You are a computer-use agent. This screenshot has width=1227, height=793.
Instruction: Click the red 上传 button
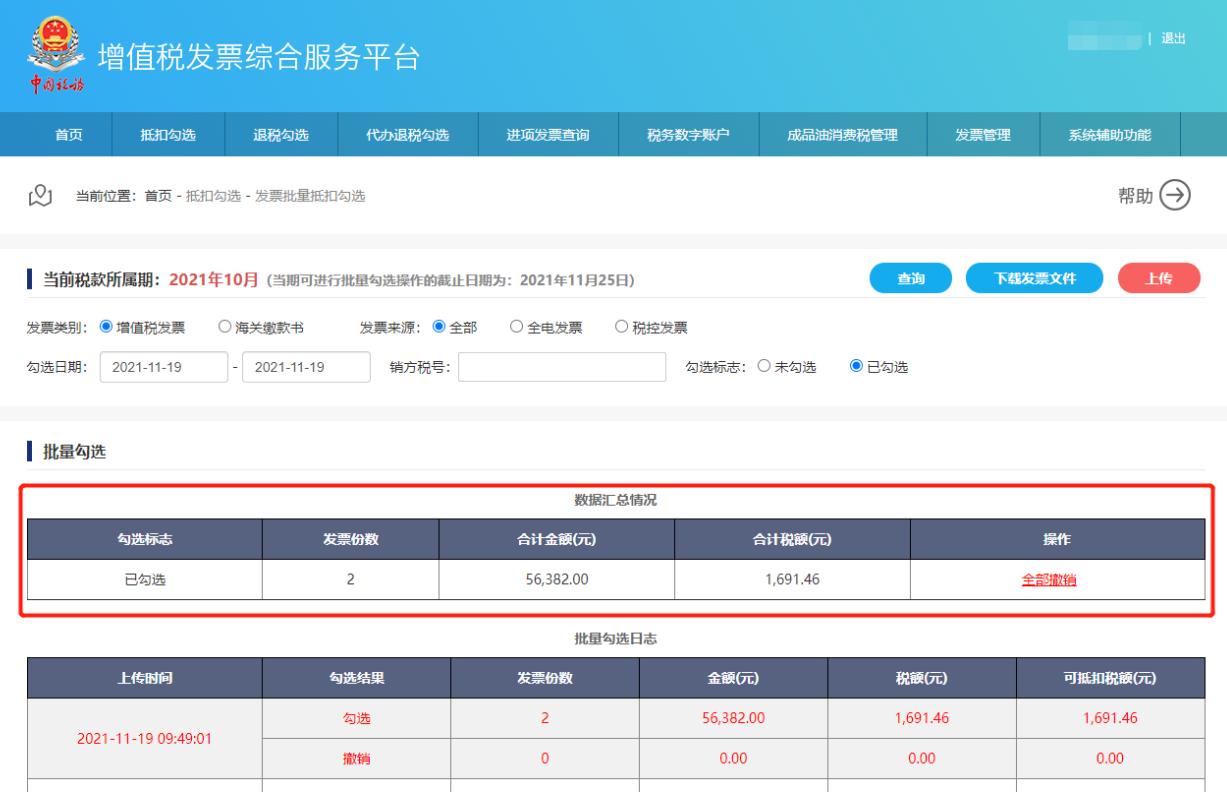1157,279
